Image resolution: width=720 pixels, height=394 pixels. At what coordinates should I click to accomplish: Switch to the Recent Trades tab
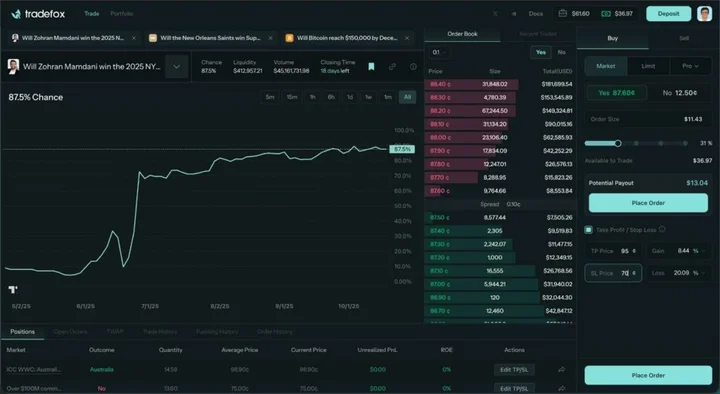[538, 34]
